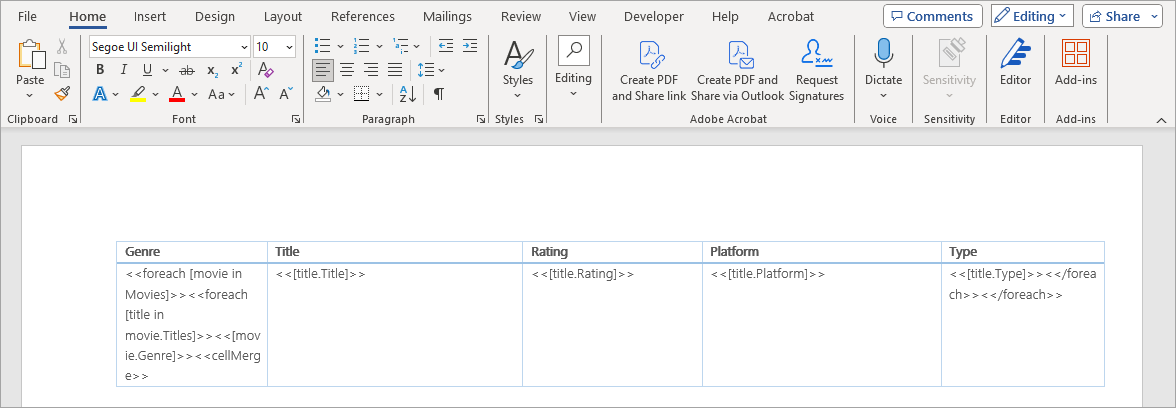Toggle Align Left
The width and height of the screenshot is (1176, 408).
[x=323, y=70]
